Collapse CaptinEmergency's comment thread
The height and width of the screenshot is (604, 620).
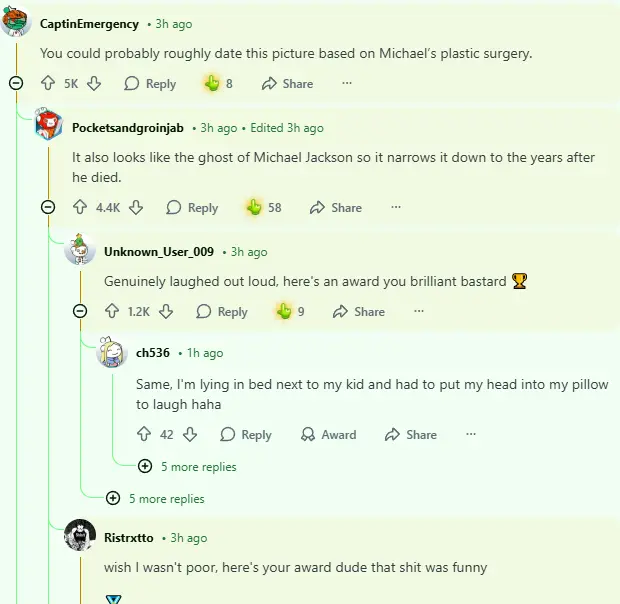(16, 83)
